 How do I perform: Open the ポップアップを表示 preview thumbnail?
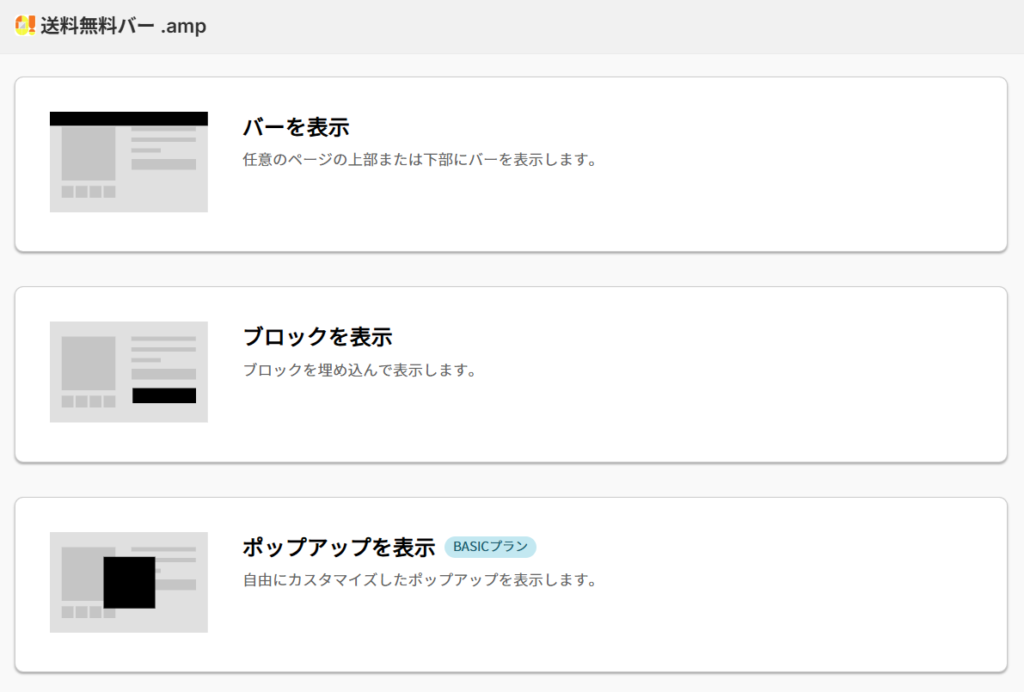point(129,582)
